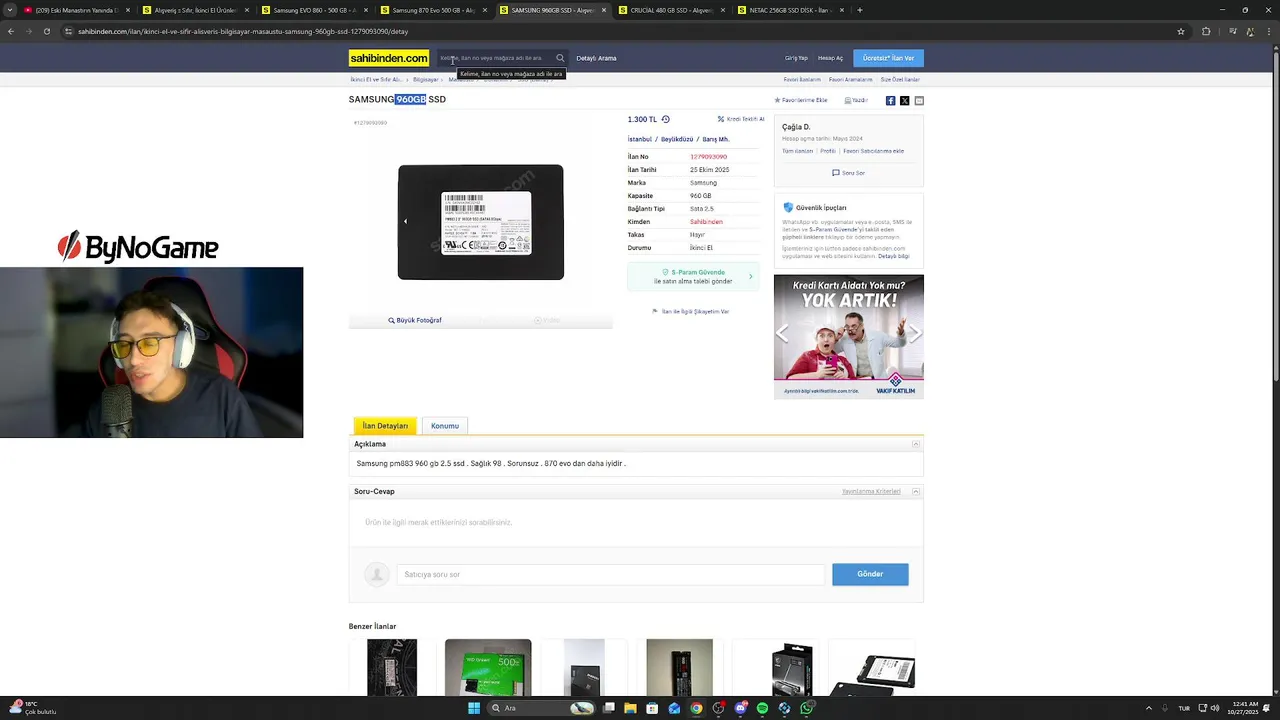This screenshot has width=1280, height=720.
Task: Open WD Green 500GB similar listing thumbnail
Action: point(488,667)
